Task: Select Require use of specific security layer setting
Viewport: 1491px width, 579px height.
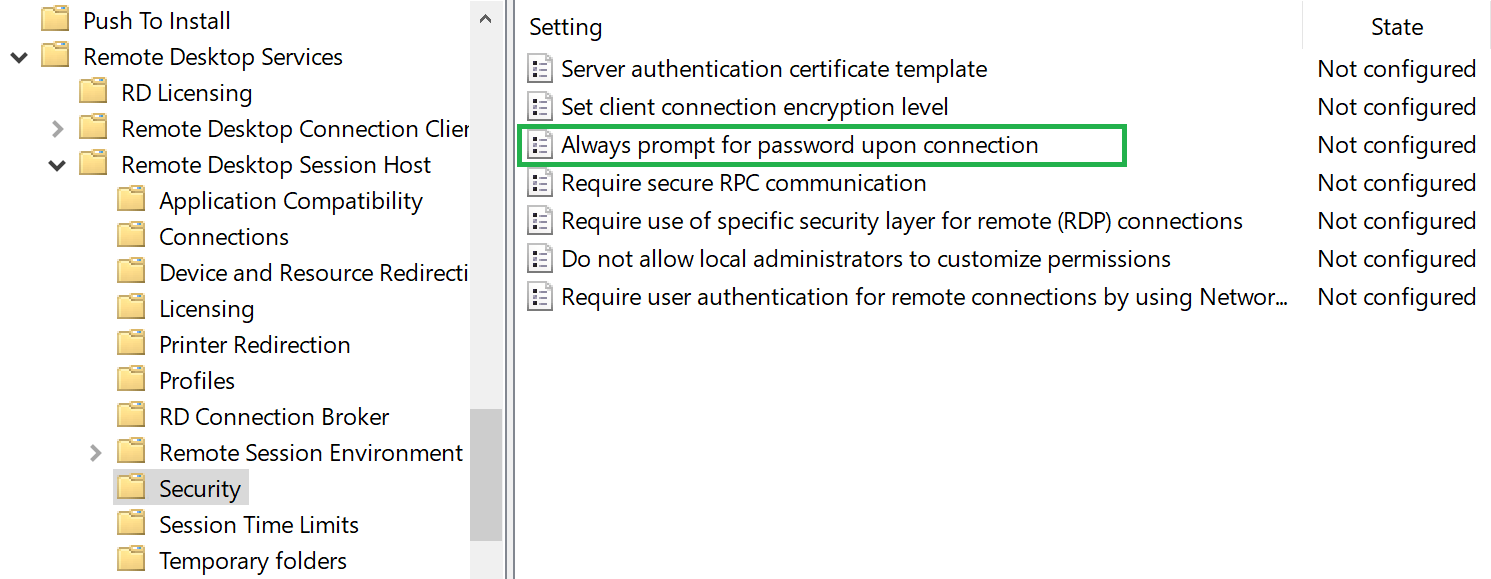Action: pyautogui.click(x=901, y=221)
